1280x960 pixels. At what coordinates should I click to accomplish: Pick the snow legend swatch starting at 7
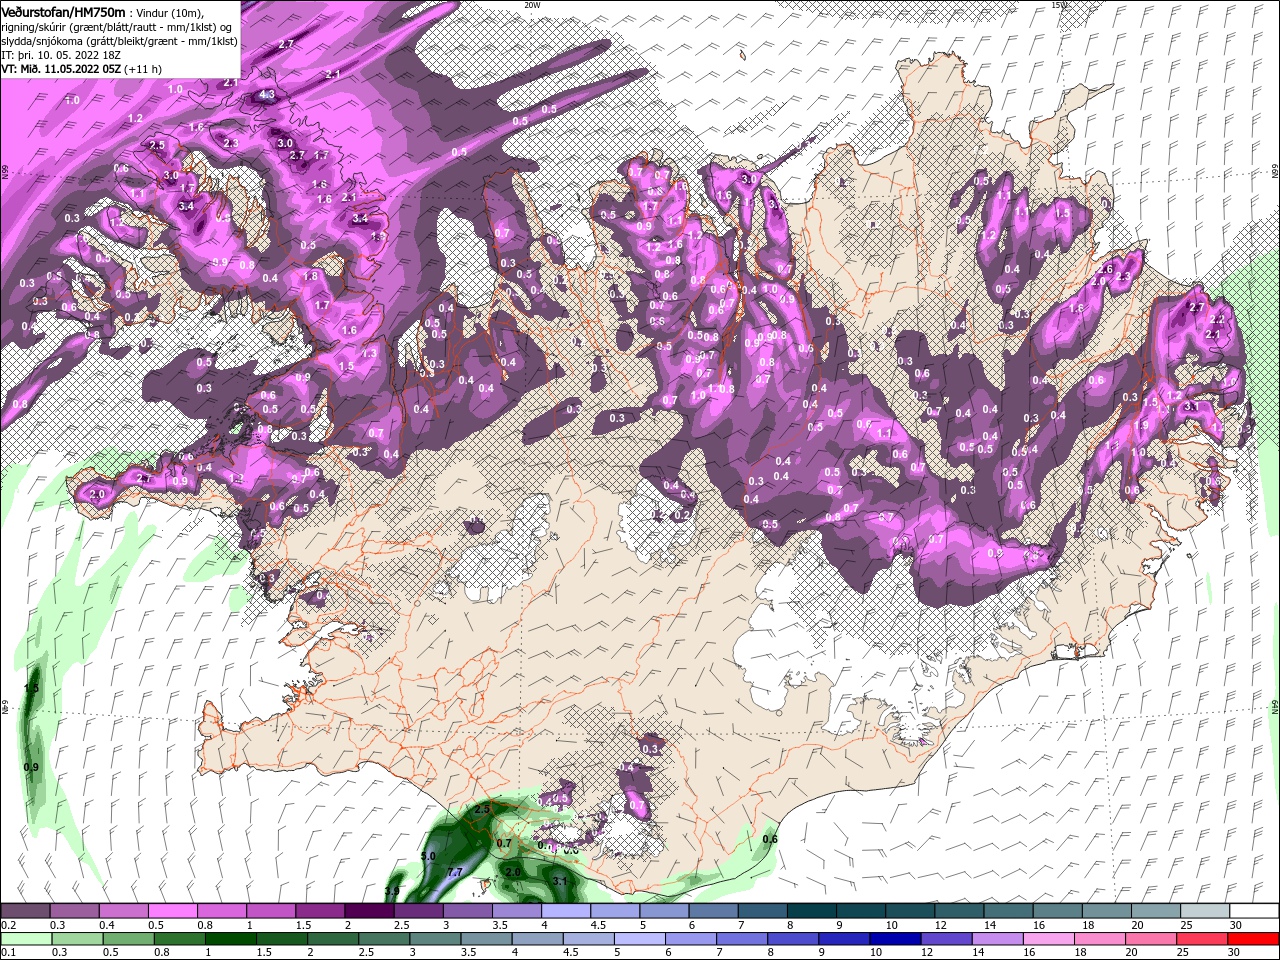[x=761, y=911]
